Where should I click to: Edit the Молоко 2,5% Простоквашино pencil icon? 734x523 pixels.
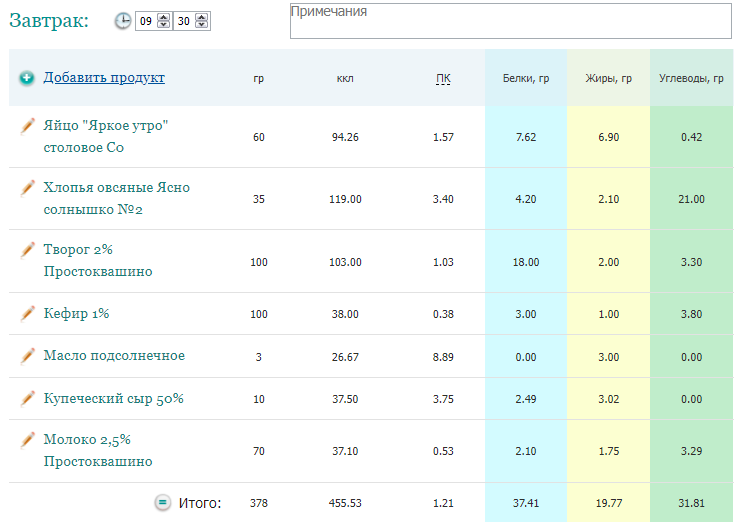(x=27, y=441)
